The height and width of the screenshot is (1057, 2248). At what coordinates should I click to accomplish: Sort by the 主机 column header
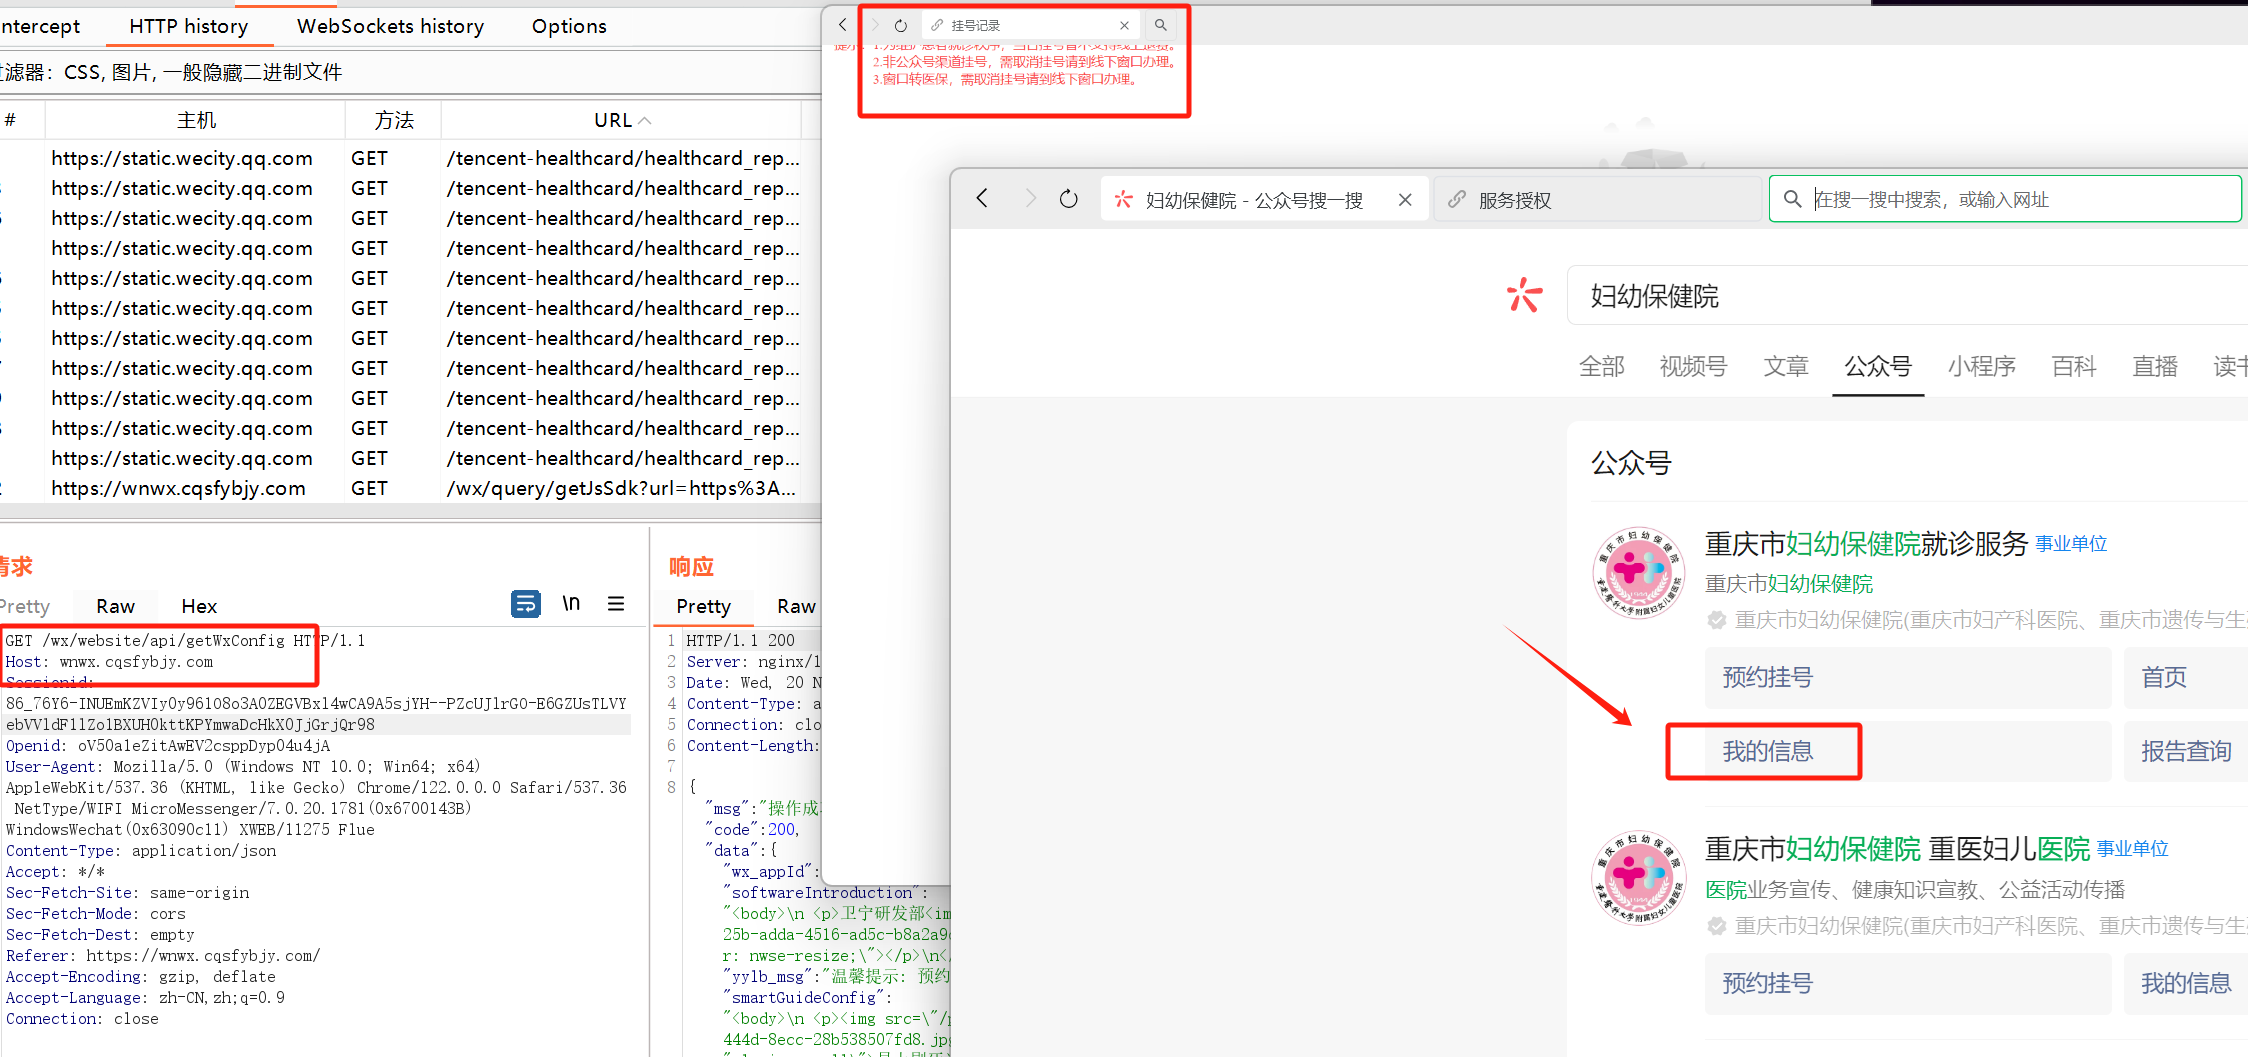(196, 120)
